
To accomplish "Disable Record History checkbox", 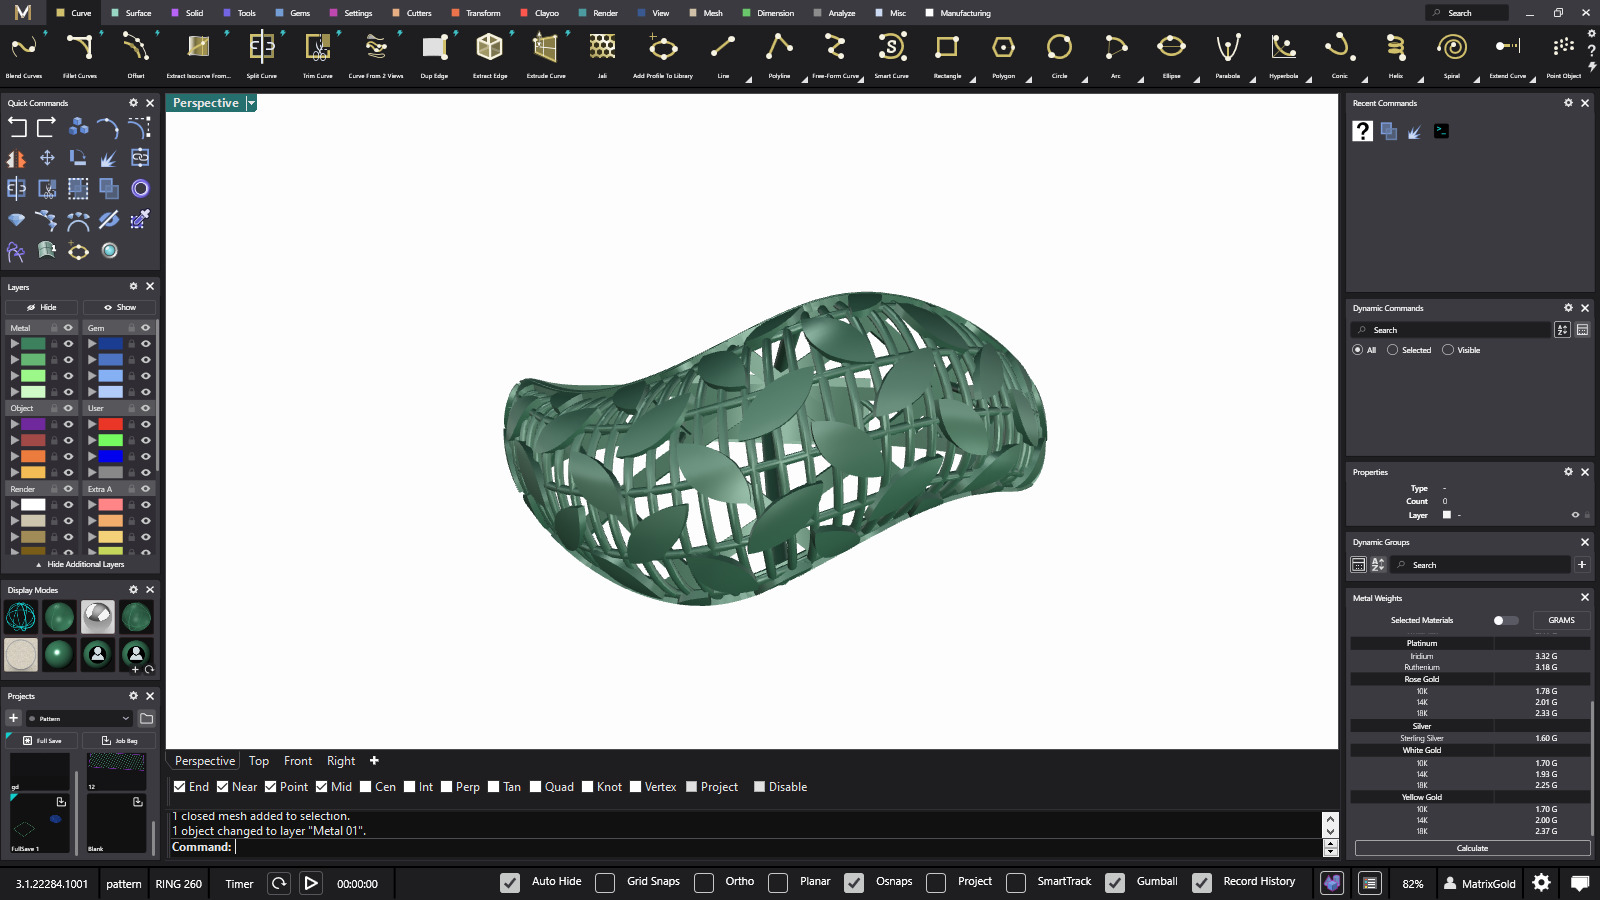I will coord(1202,882).
